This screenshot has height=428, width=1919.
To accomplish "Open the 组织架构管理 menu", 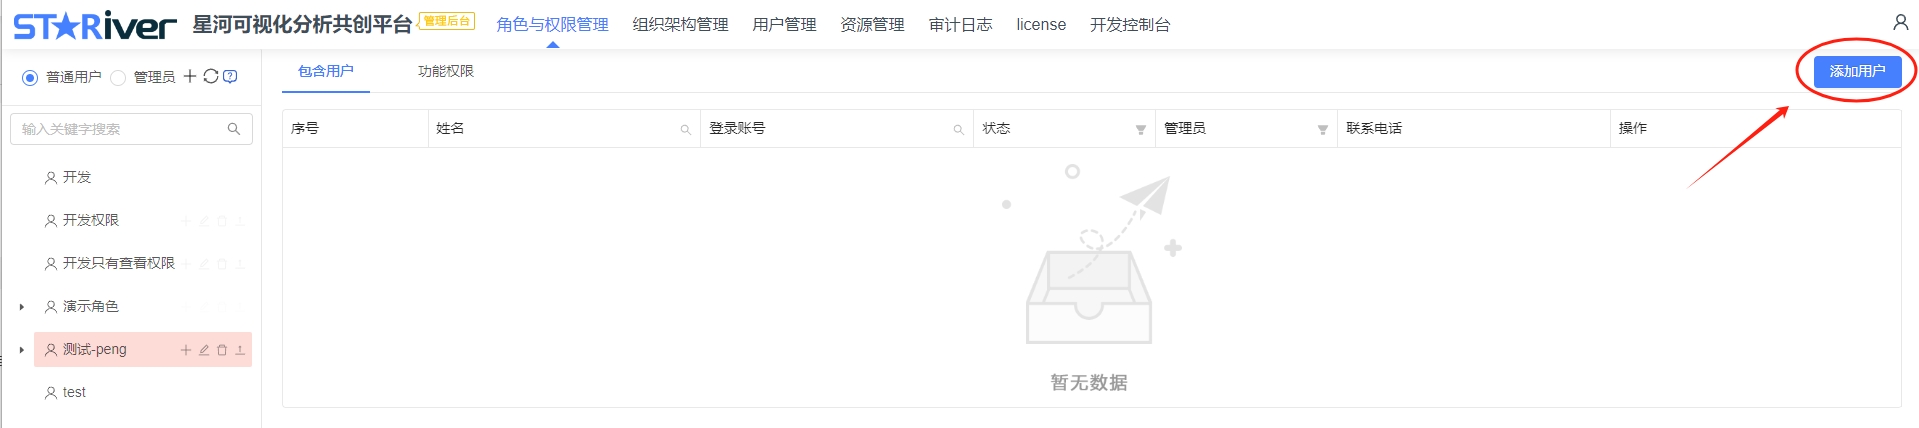I will pyautogui.click(x=680, y=24).
